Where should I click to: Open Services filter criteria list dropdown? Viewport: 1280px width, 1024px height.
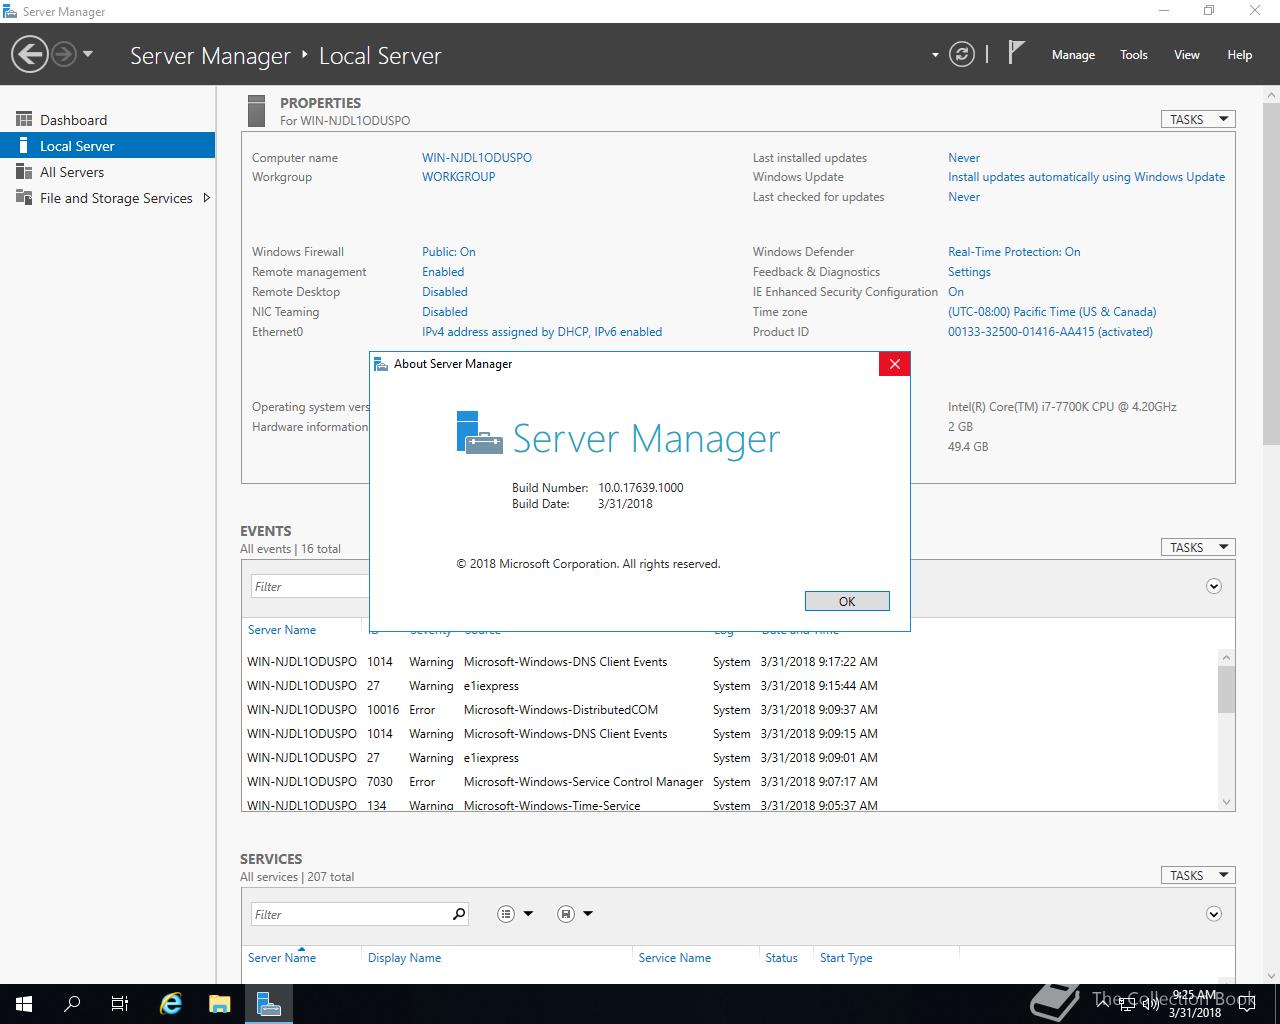(515, 913)
